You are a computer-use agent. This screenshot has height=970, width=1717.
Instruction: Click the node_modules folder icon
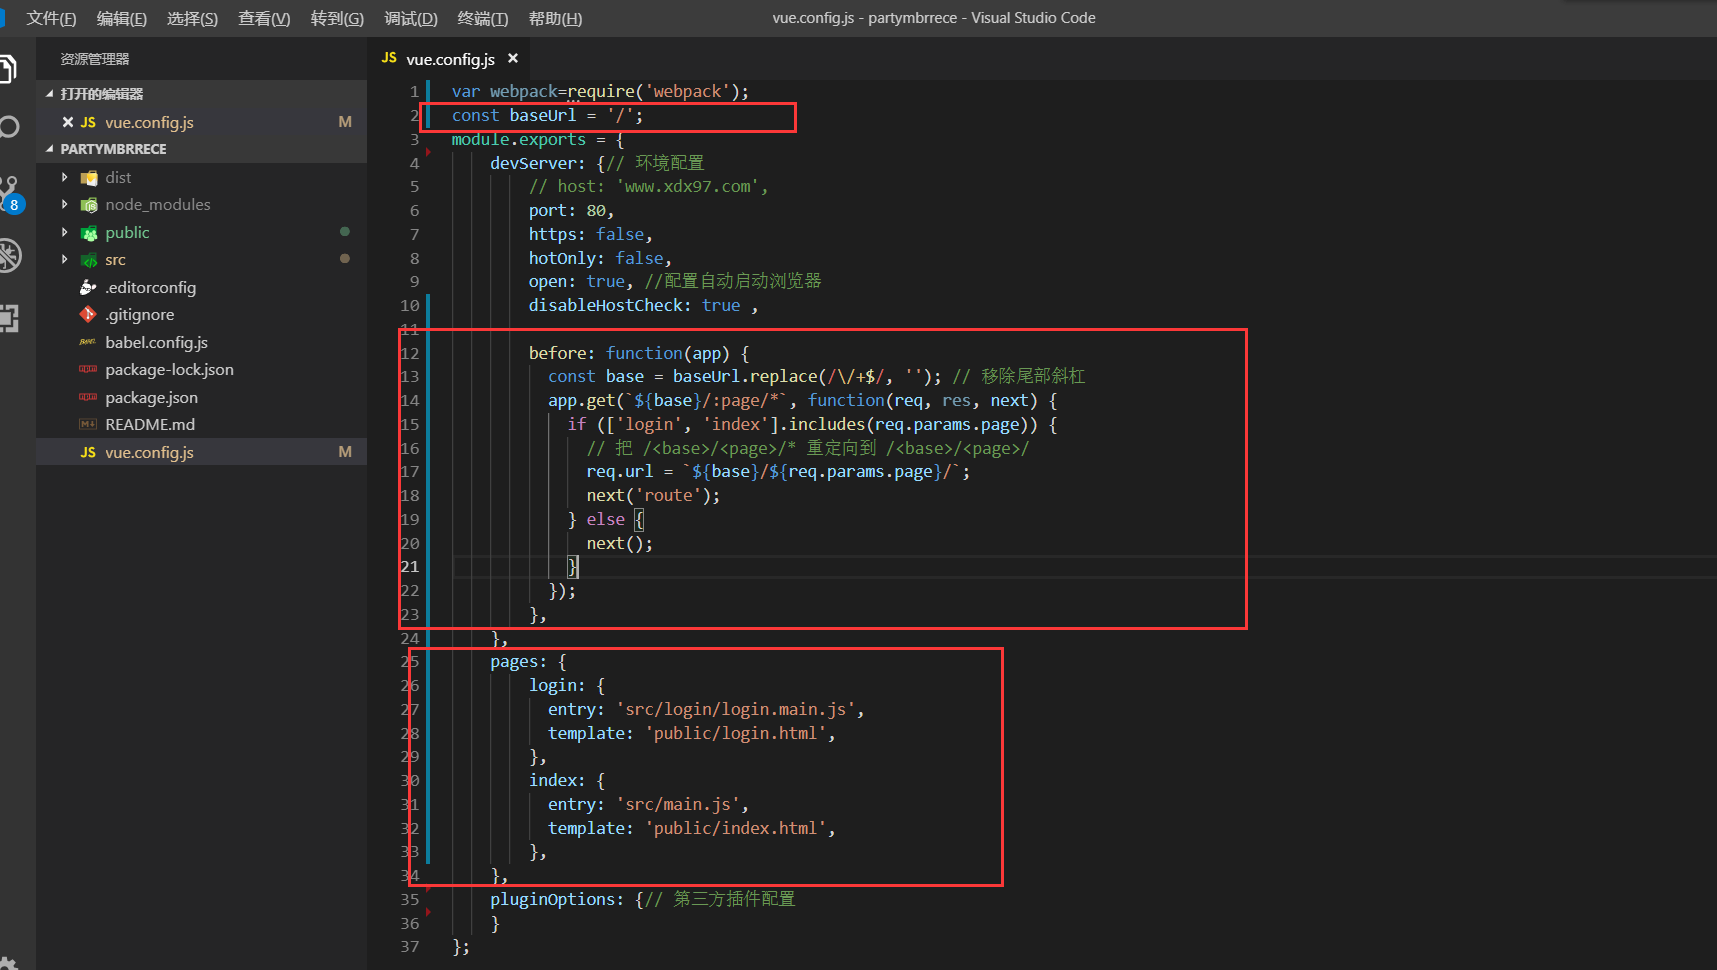point(89,205)
